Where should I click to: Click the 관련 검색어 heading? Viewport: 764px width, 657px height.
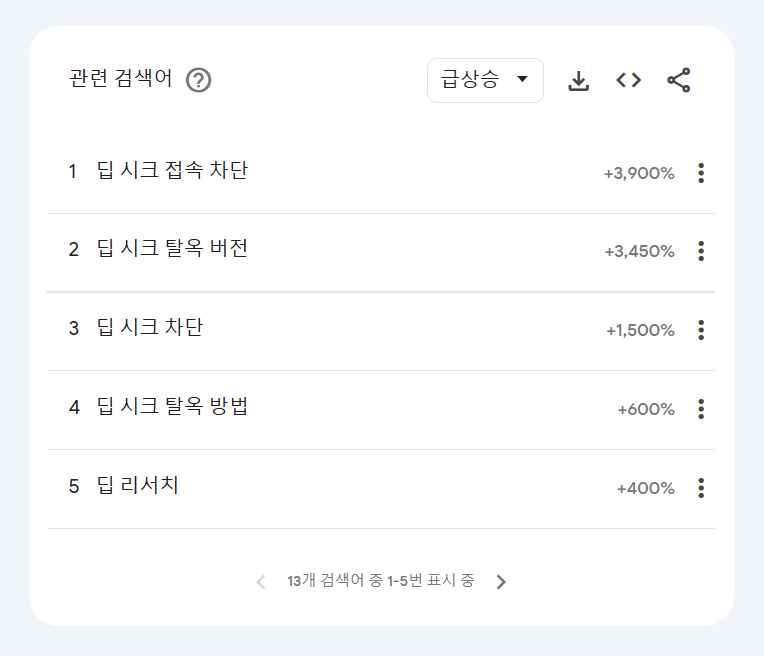[120, 78]
